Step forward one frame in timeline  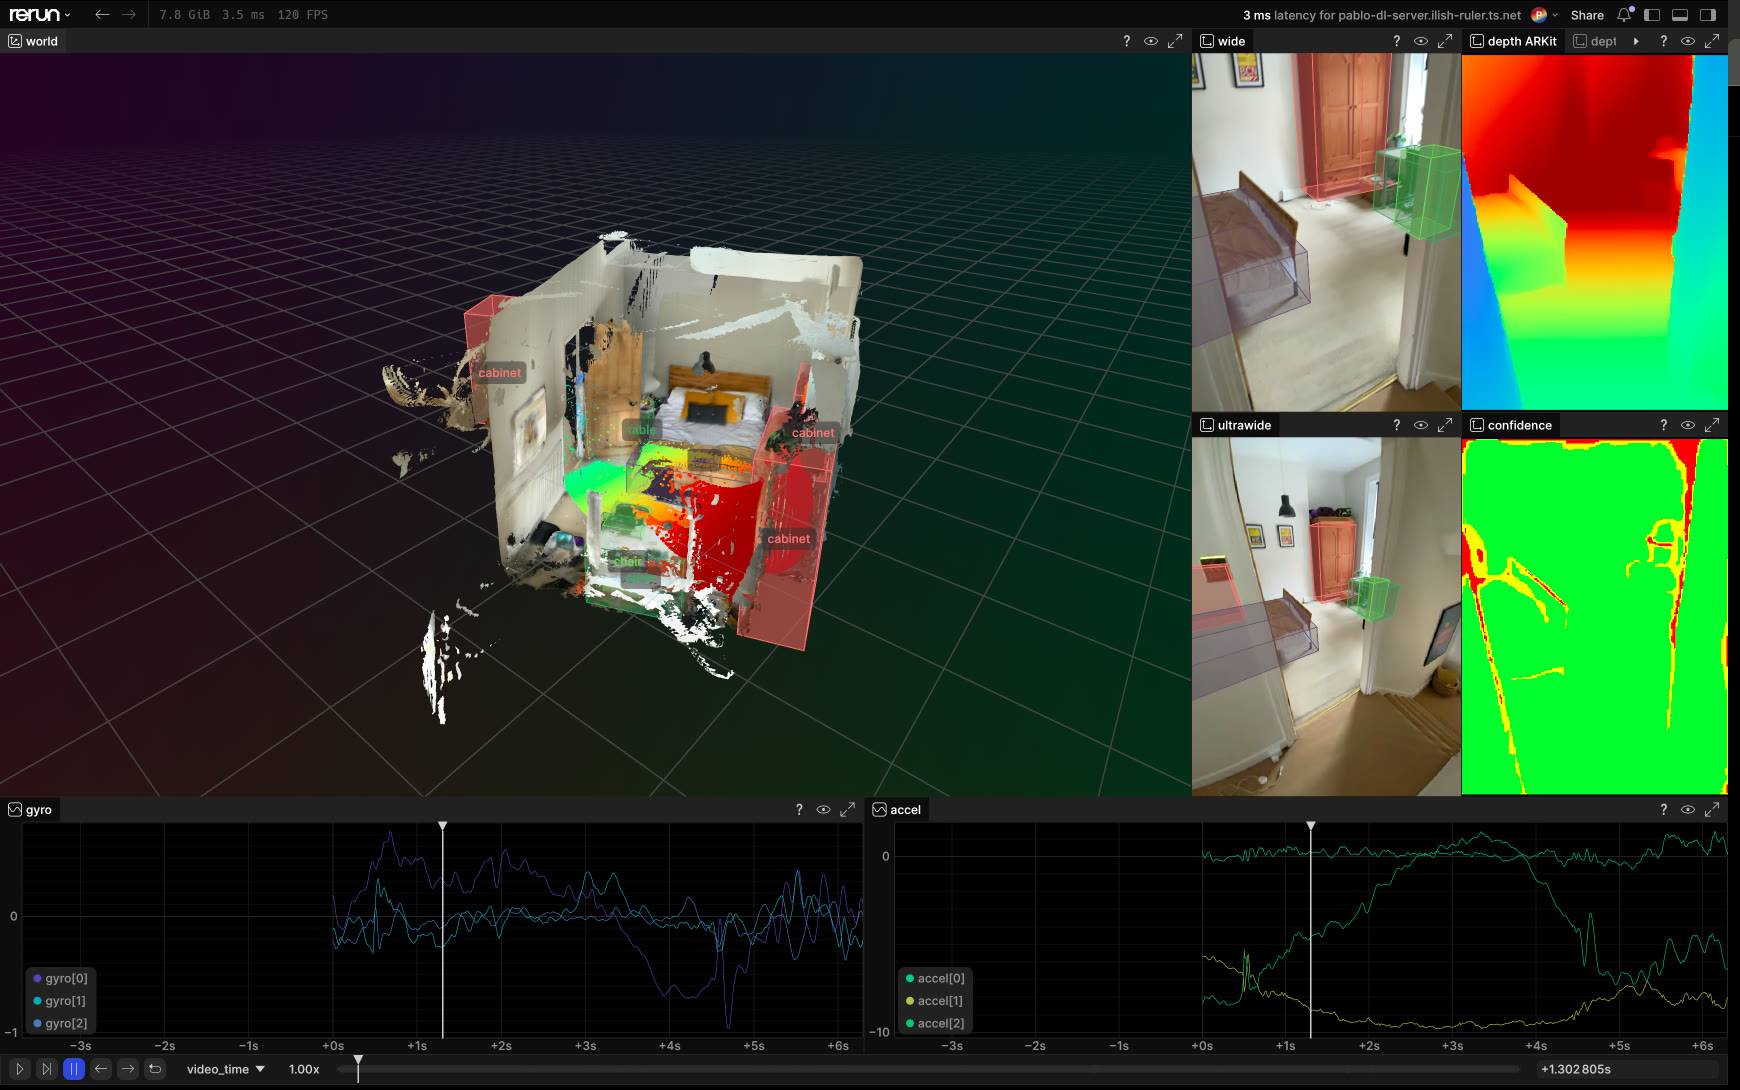coord(128,1069)
